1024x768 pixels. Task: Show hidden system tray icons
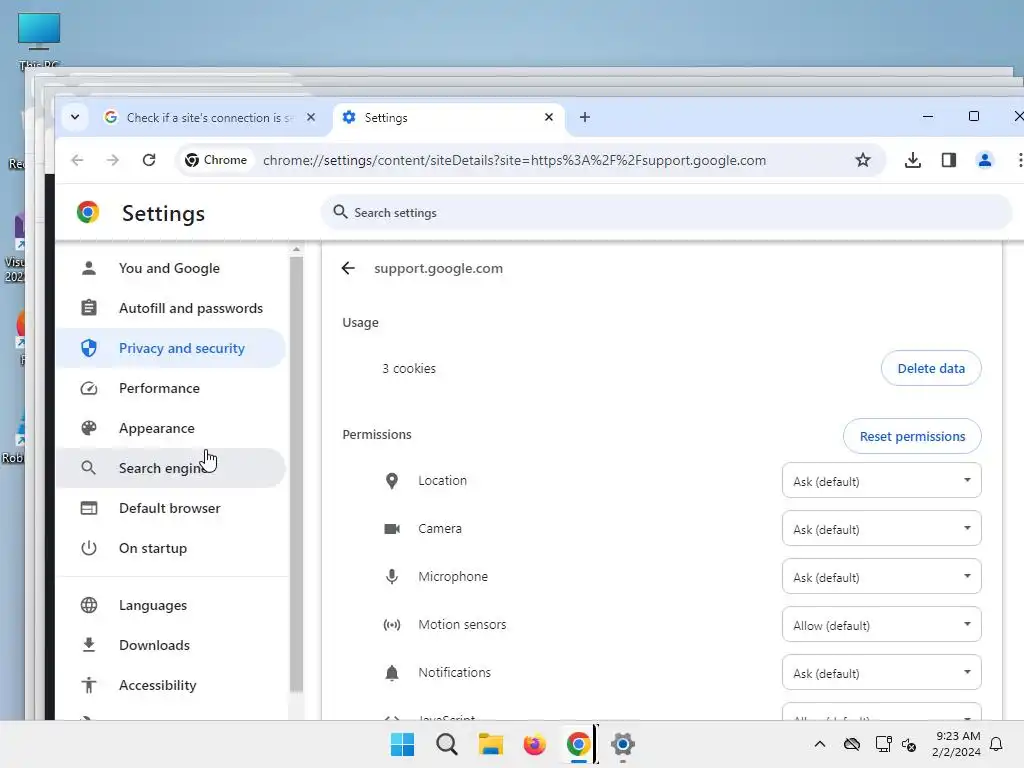tap(820, 744)
